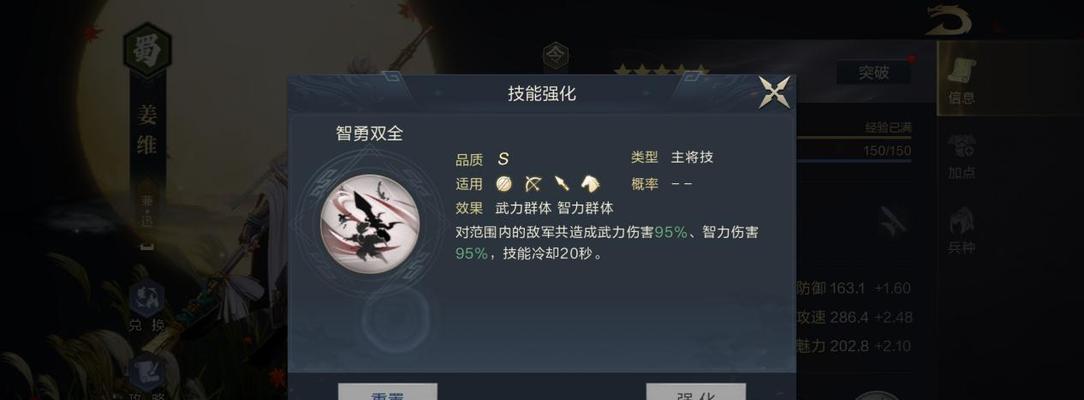Open the 加点 attribute points tab
The height and width of the screenshot is (400, 1084).
[961, 155]
